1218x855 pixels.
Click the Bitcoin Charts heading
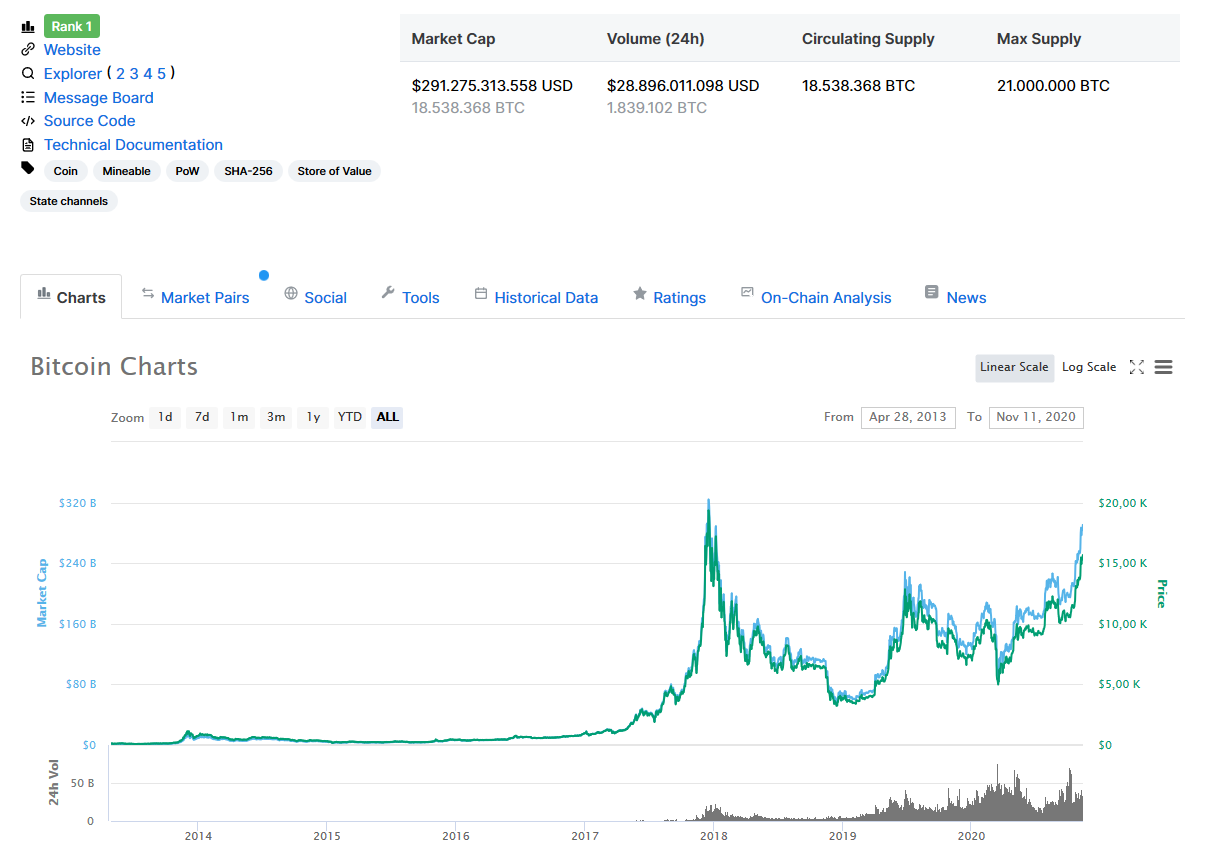[x=114, y=366]
